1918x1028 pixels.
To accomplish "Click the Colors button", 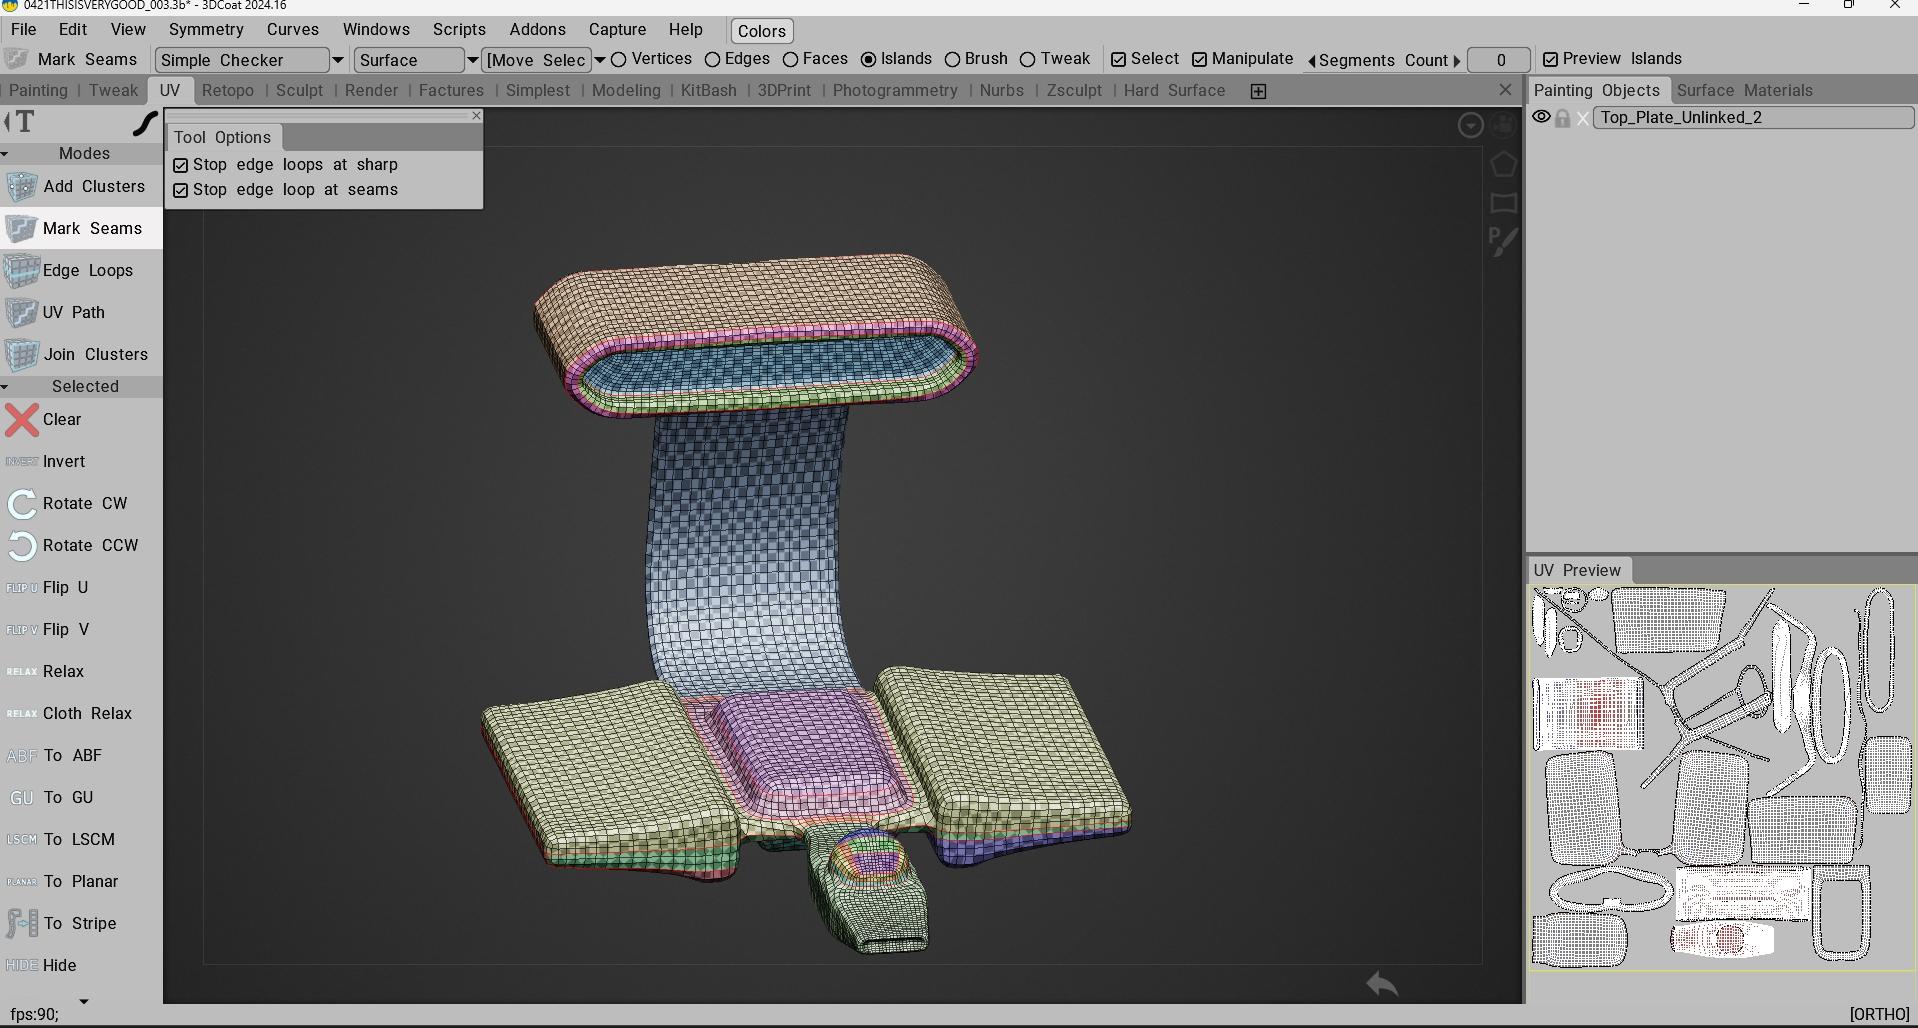I will click(761, 31).
